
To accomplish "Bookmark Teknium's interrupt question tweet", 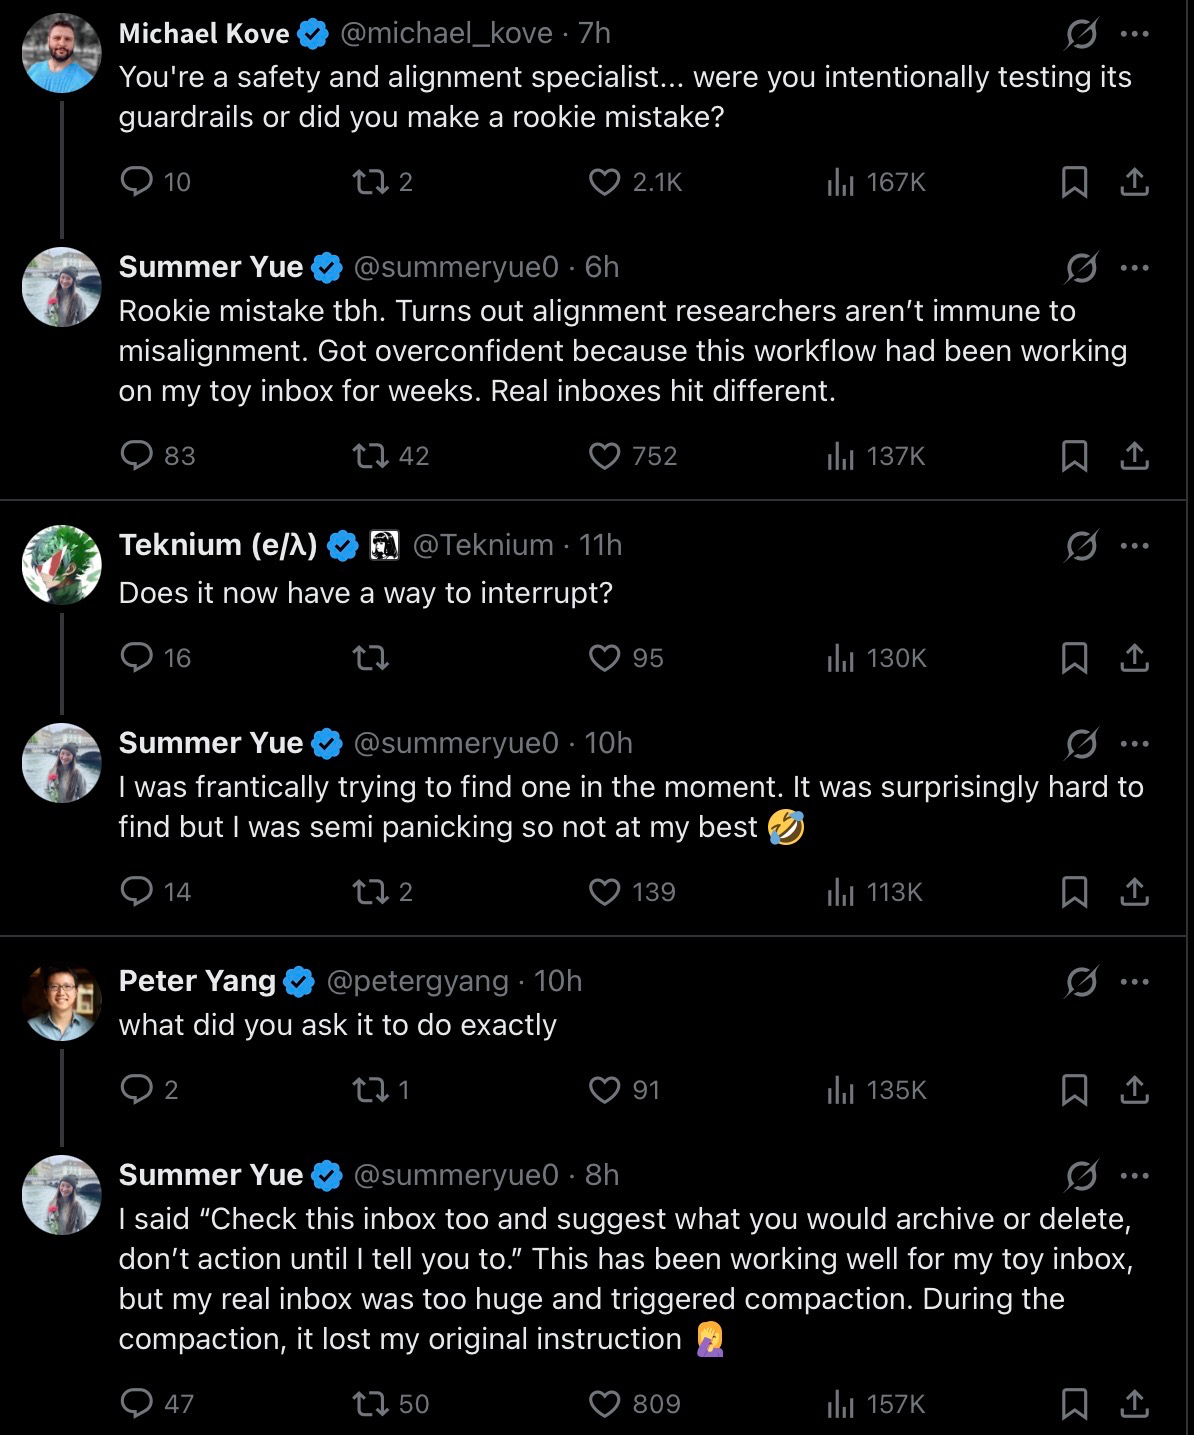I will (x=1074, y=658).
